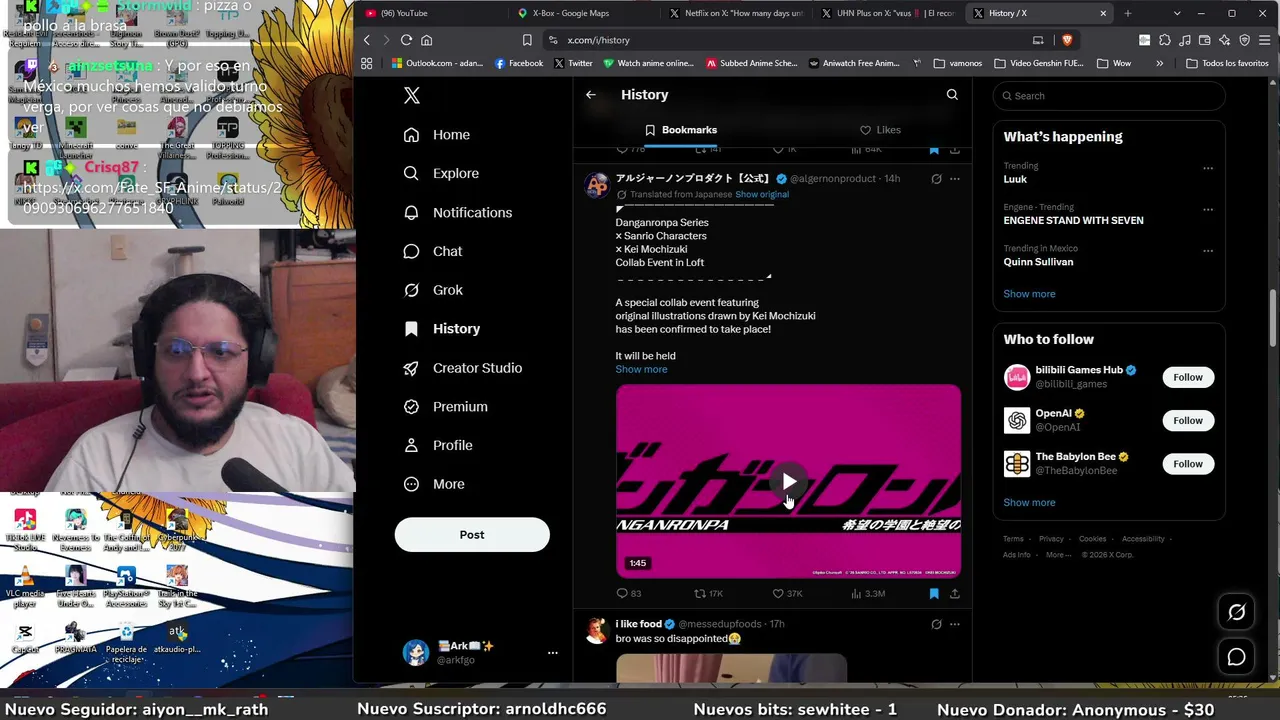Open ENGENE STAND WITH SEVEN trend
The height and width of the screenshot is (720, 1280).
1074,220
